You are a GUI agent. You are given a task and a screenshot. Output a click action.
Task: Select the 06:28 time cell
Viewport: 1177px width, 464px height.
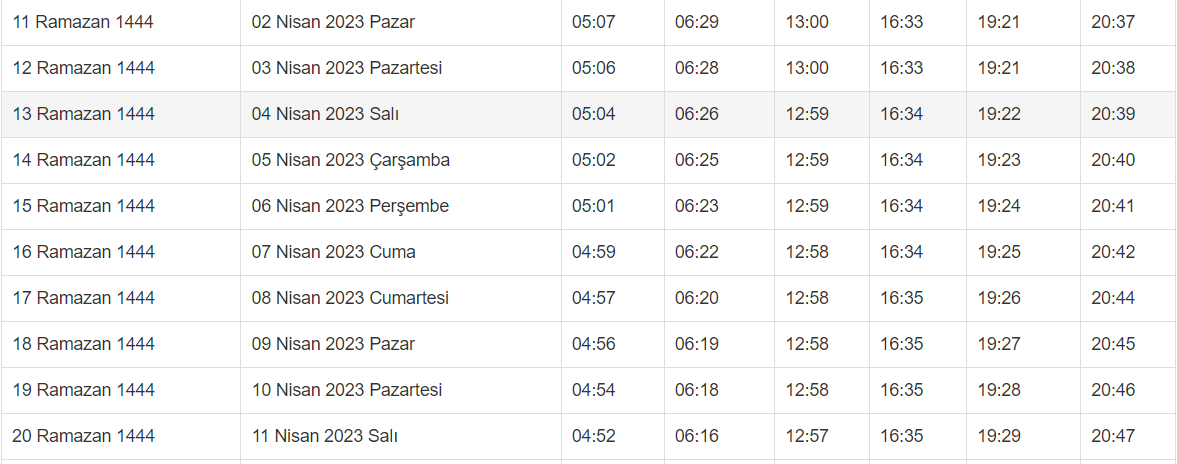(x=697, y=68)
